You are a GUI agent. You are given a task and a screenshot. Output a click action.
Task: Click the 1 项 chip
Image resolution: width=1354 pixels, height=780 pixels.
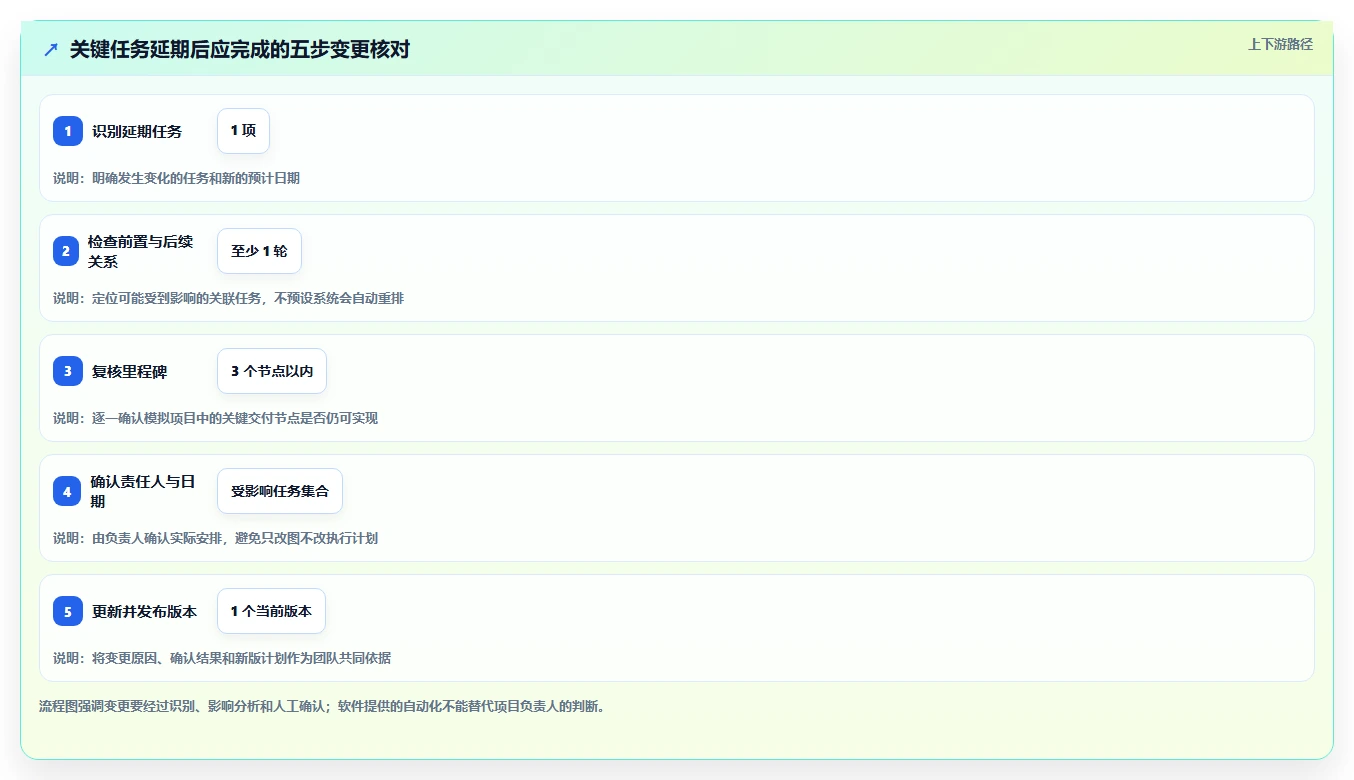pyautogui.click(x=243, y=131)
